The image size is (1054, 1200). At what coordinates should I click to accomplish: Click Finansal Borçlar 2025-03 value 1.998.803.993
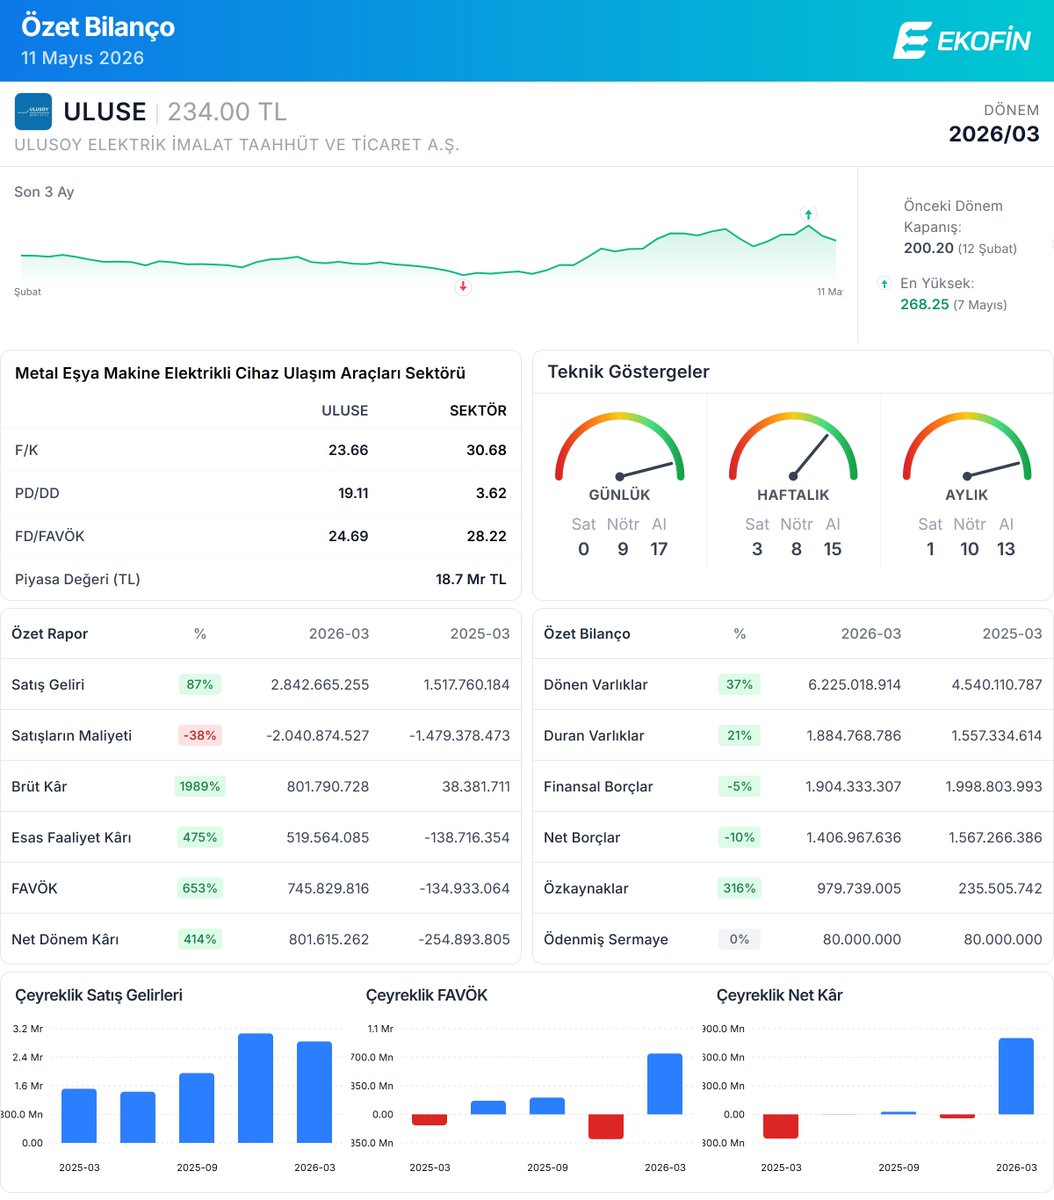click(x=994, y=787)
